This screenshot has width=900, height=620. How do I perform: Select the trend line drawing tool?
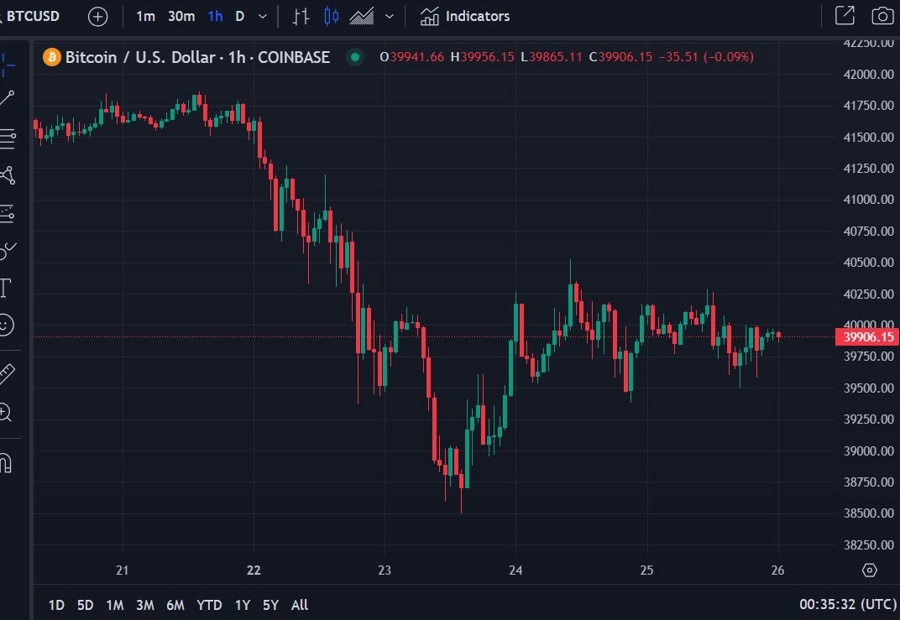[7, 98]
